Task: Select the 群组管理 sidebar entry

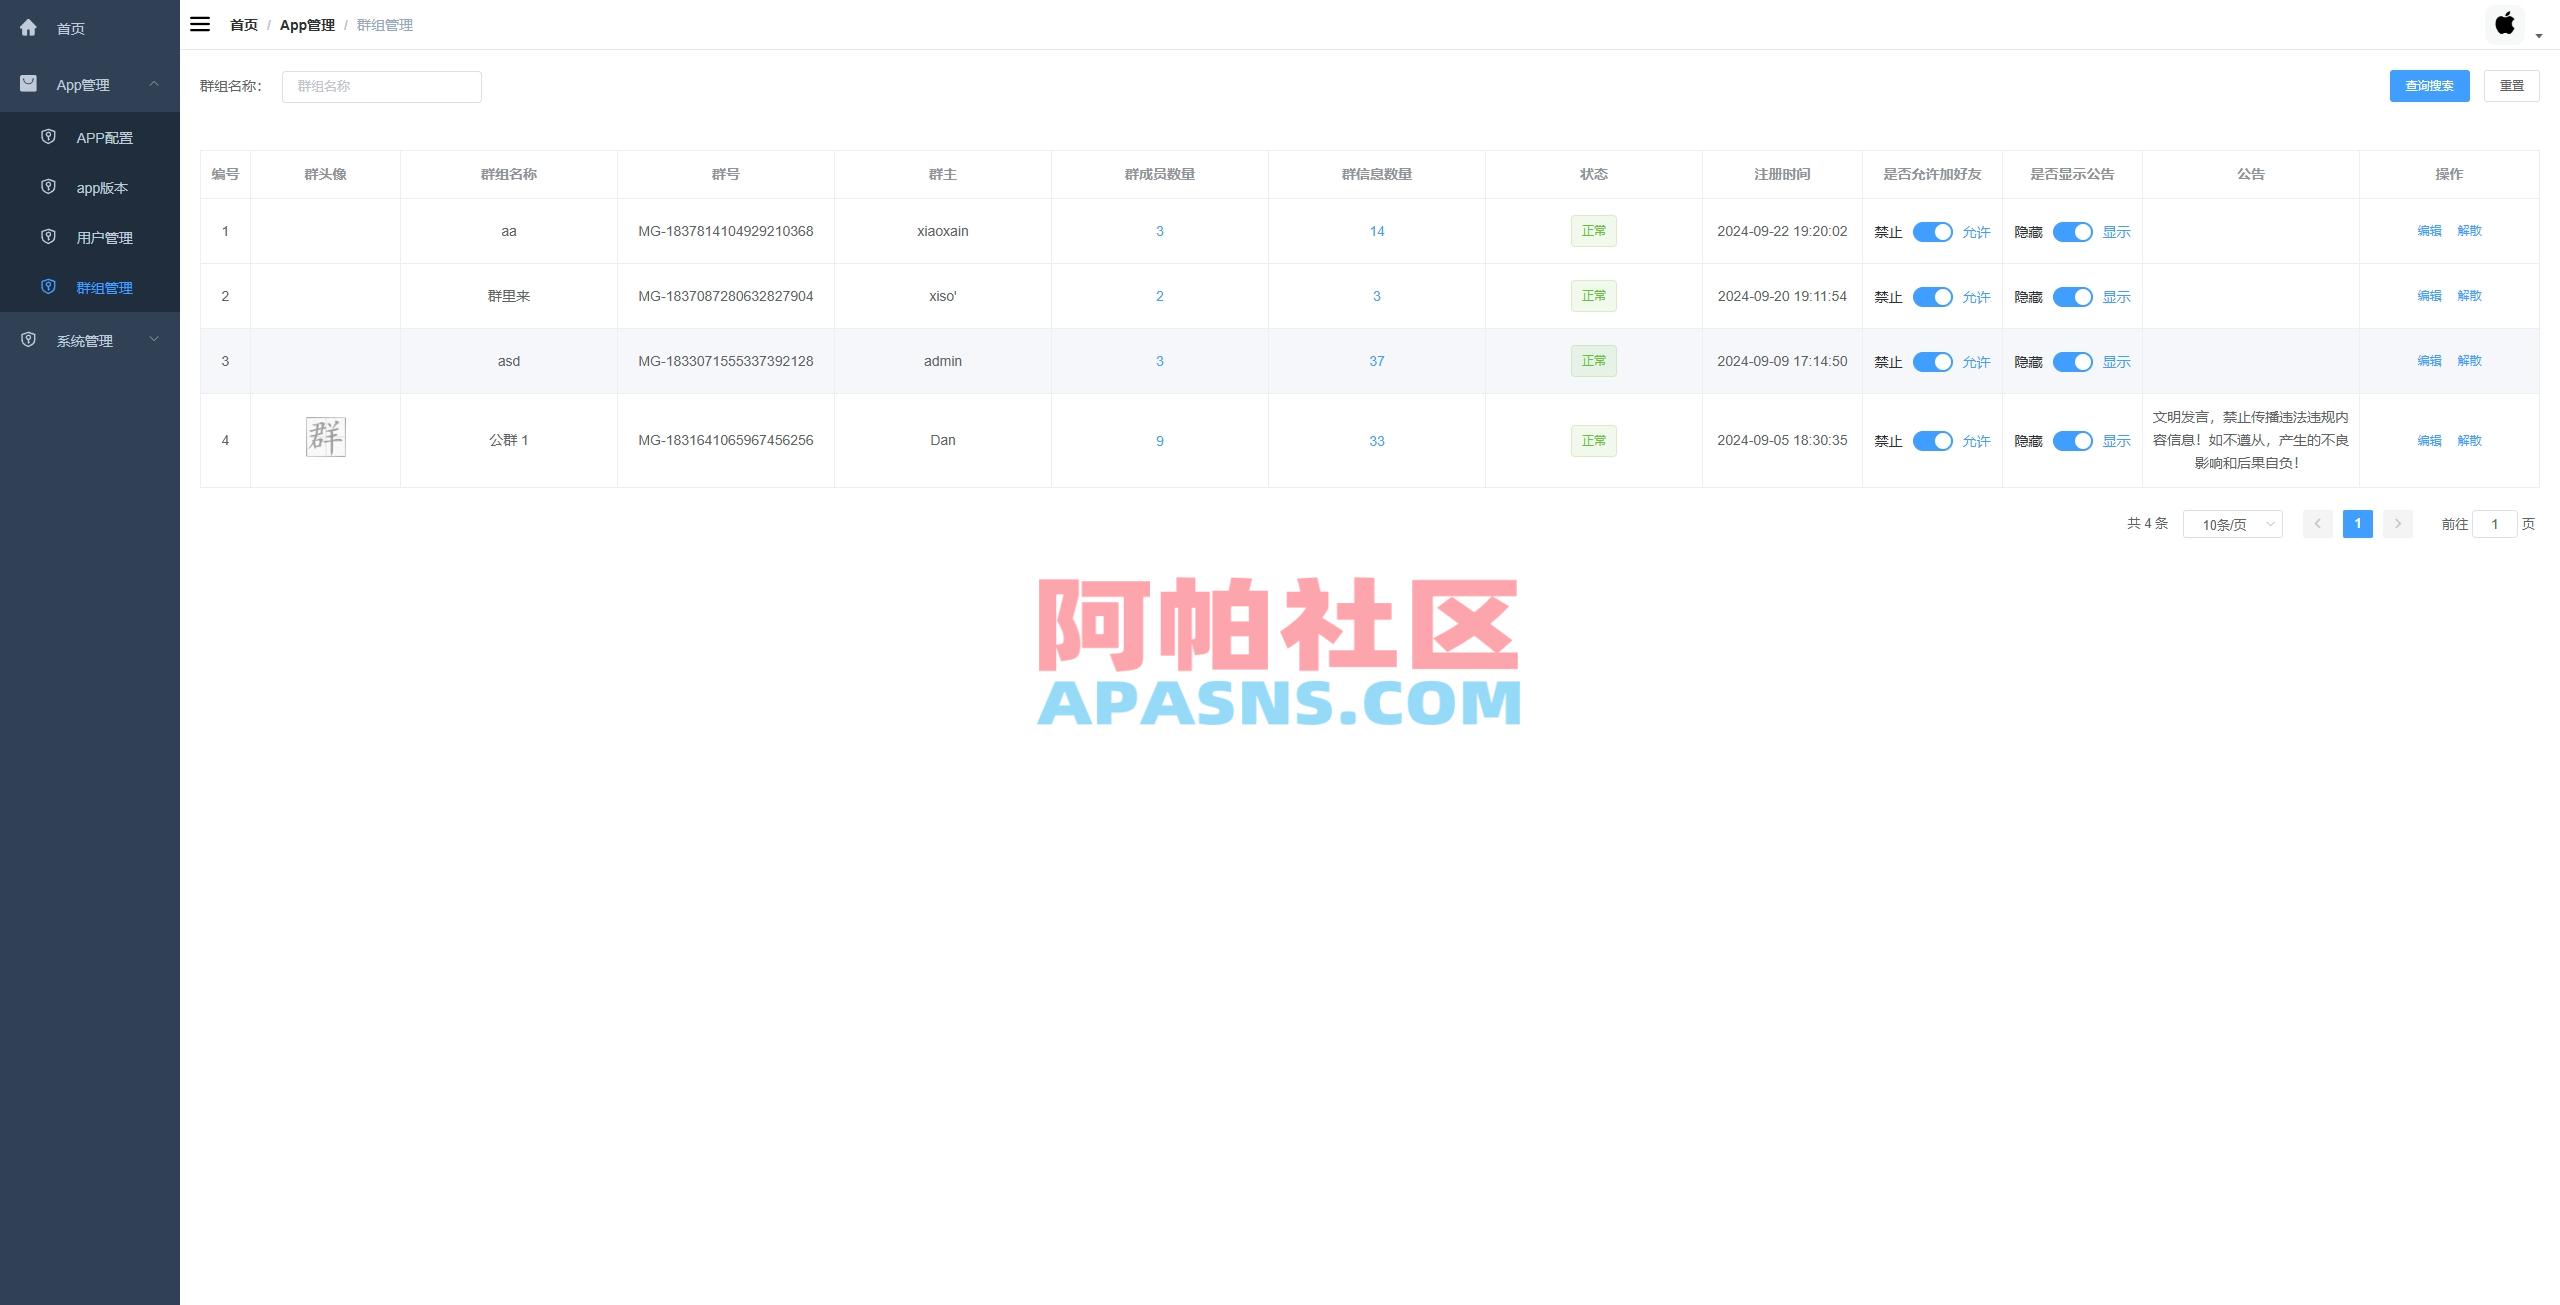Action: tap(105, 287)
